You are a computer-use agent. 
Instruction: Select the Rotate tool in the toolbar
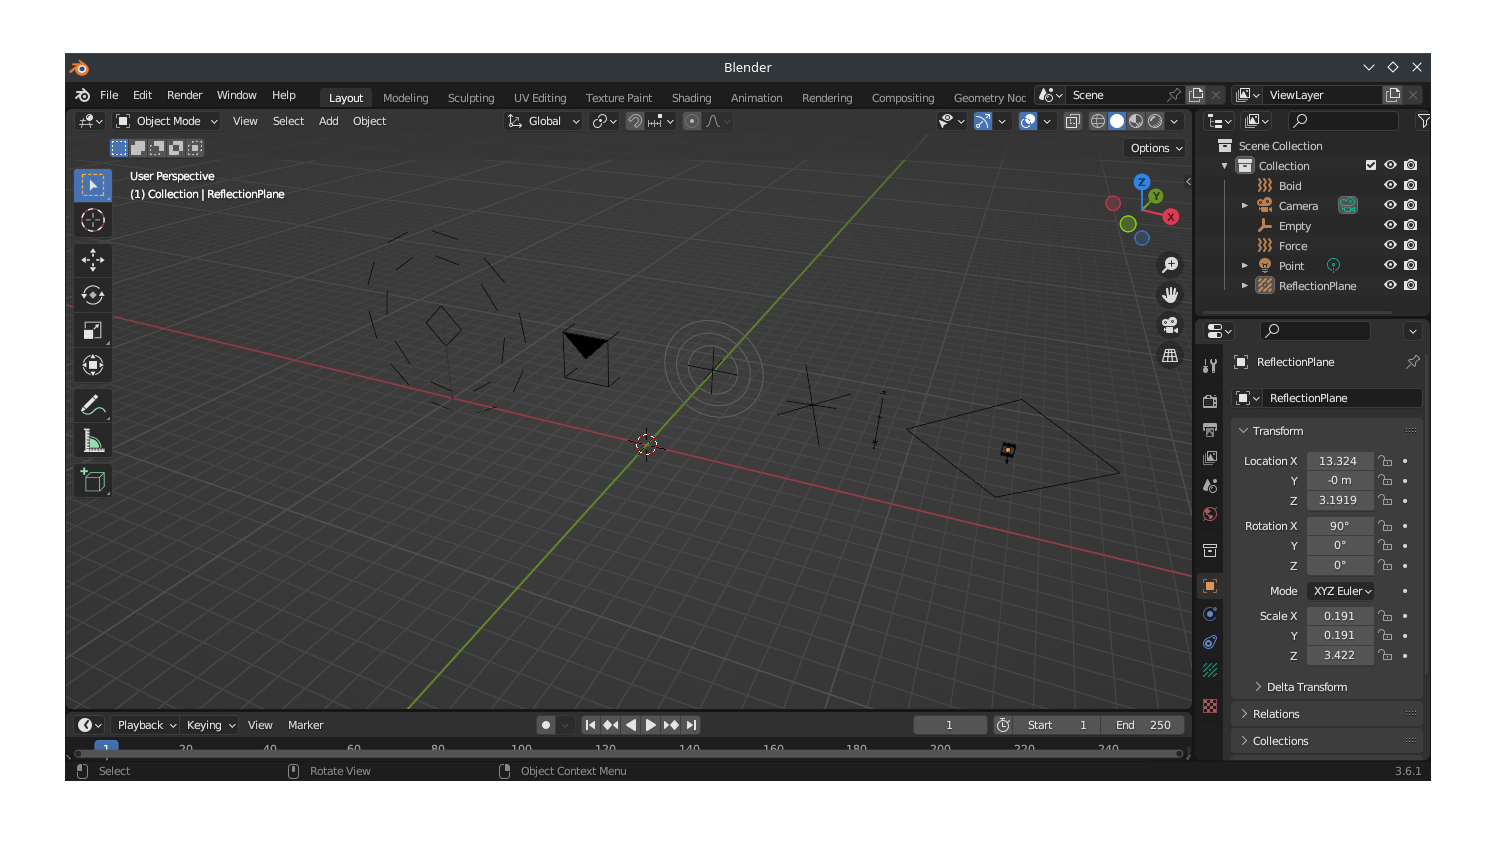pyautogui.click(x=92, y=295)
